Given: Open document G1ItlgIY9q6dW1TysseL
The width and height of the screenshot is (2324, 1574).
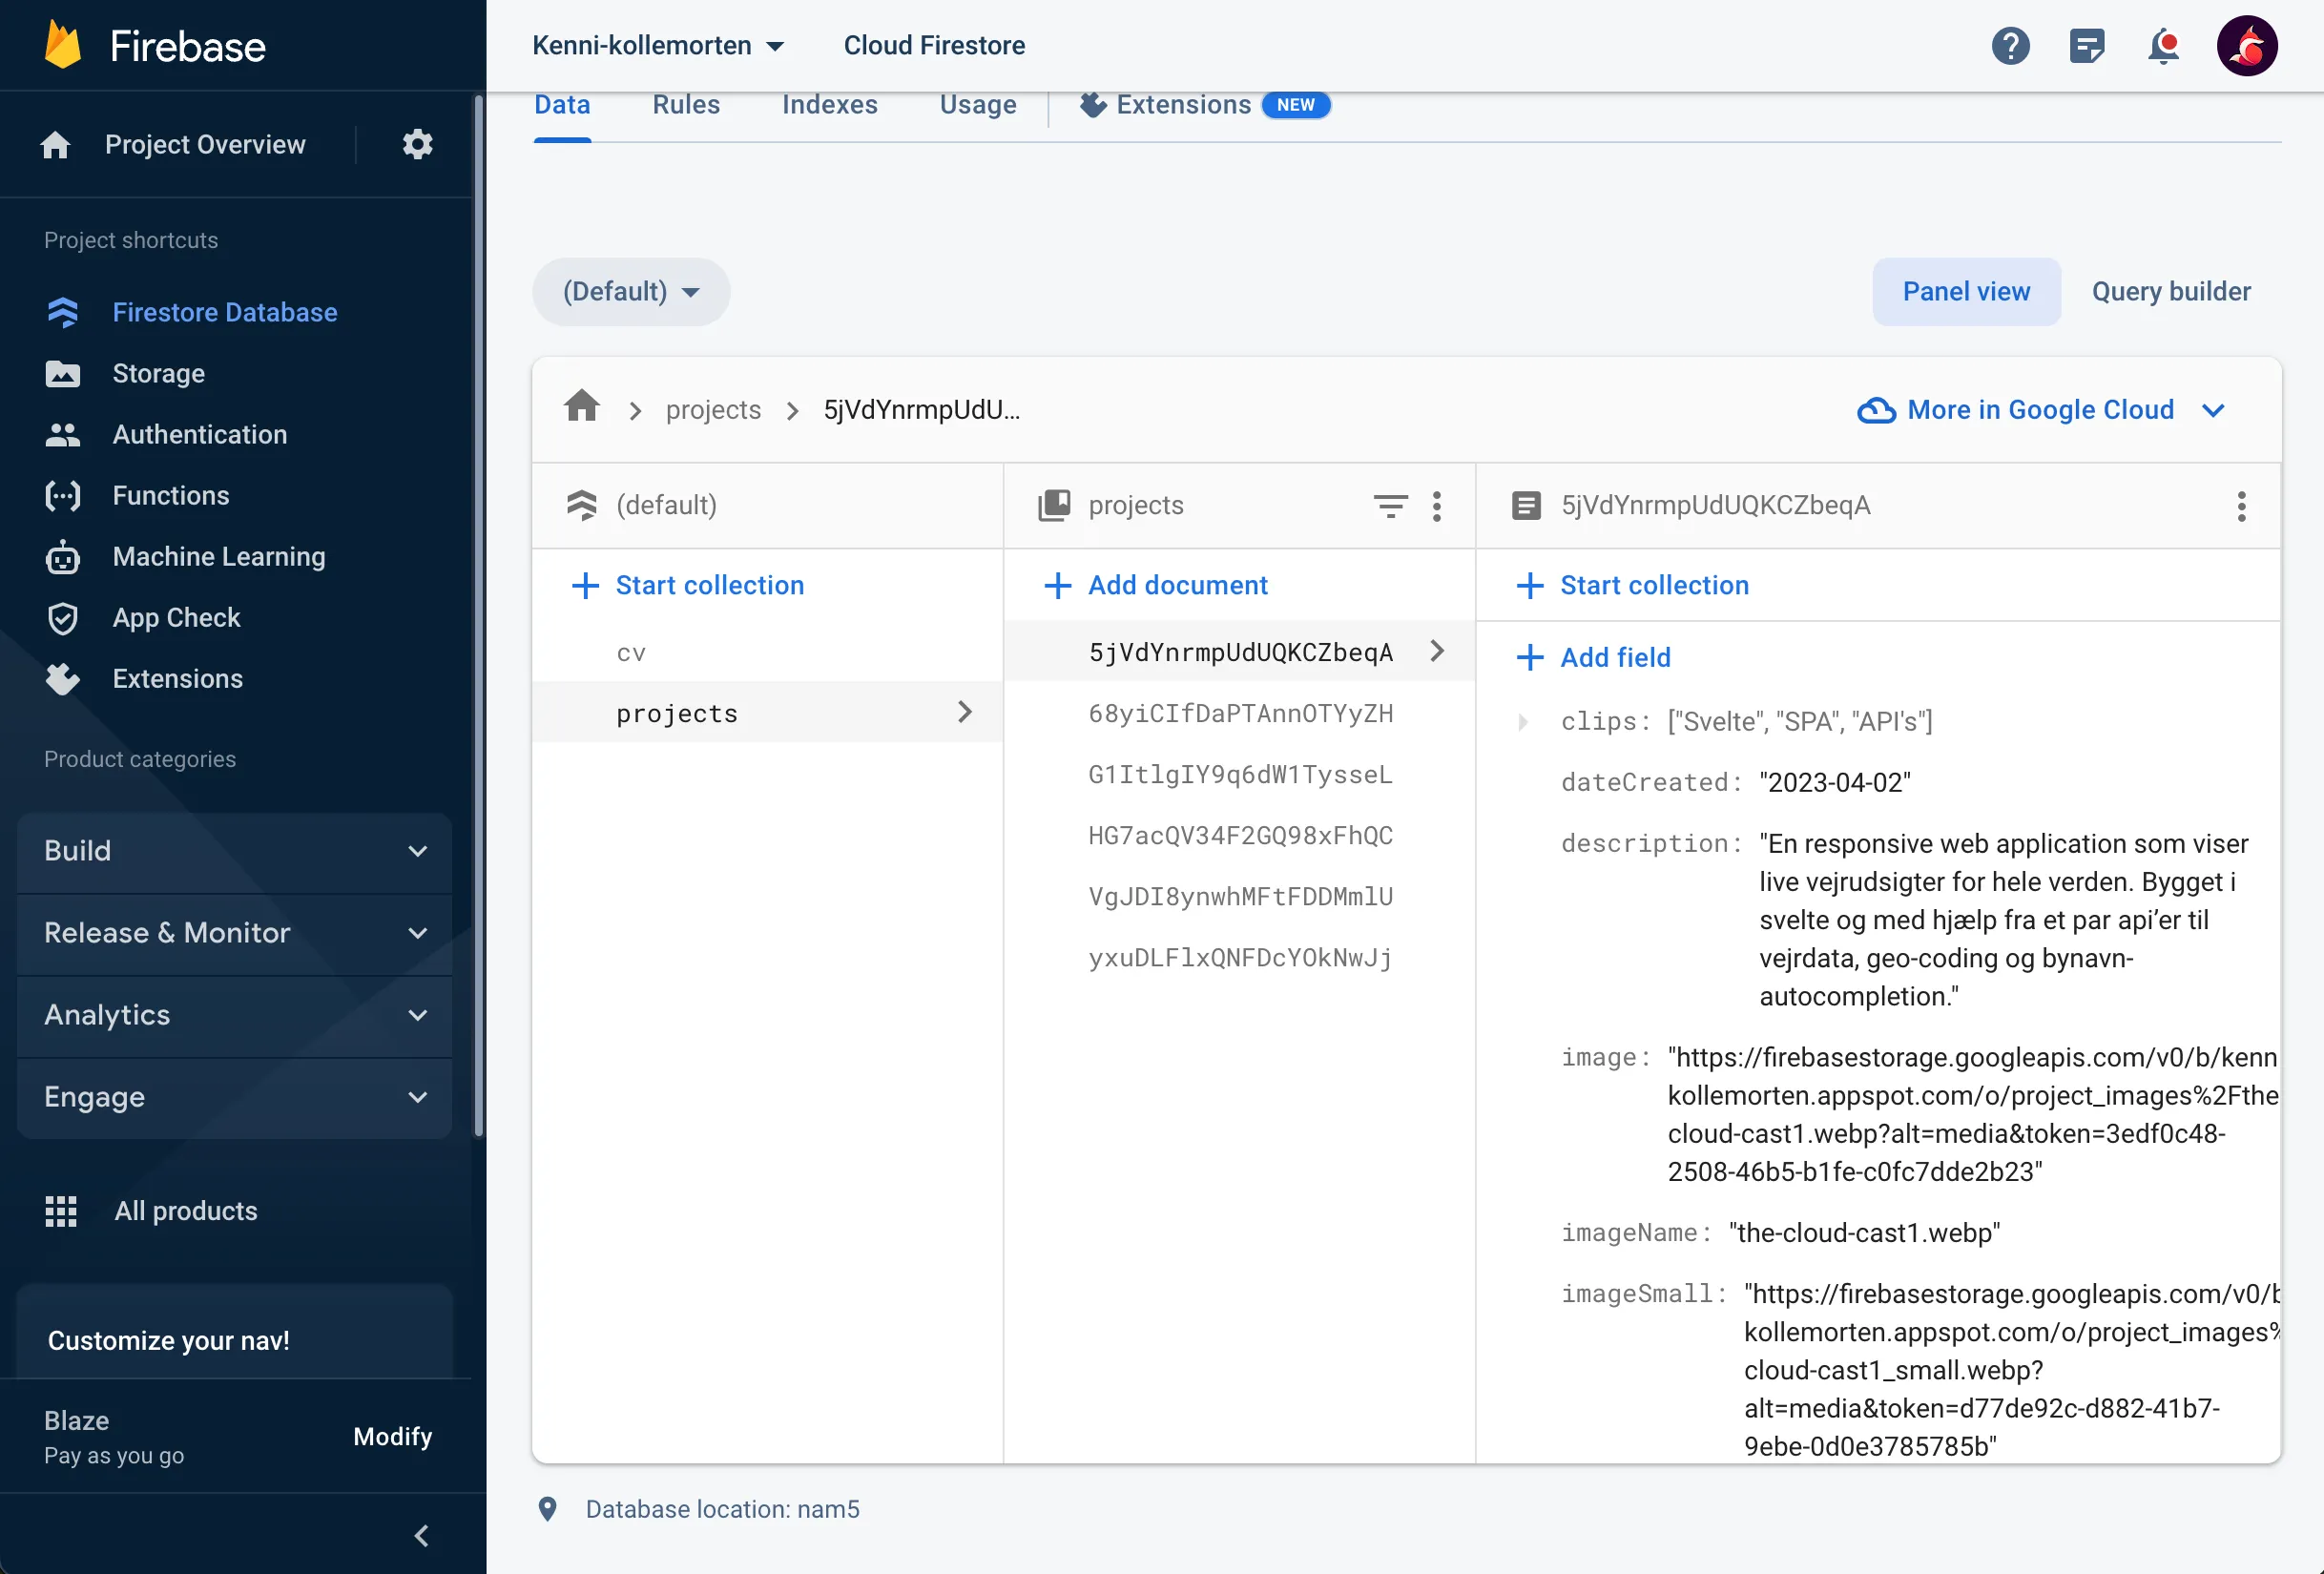Looking at the screenshot, I should 1240,774.
